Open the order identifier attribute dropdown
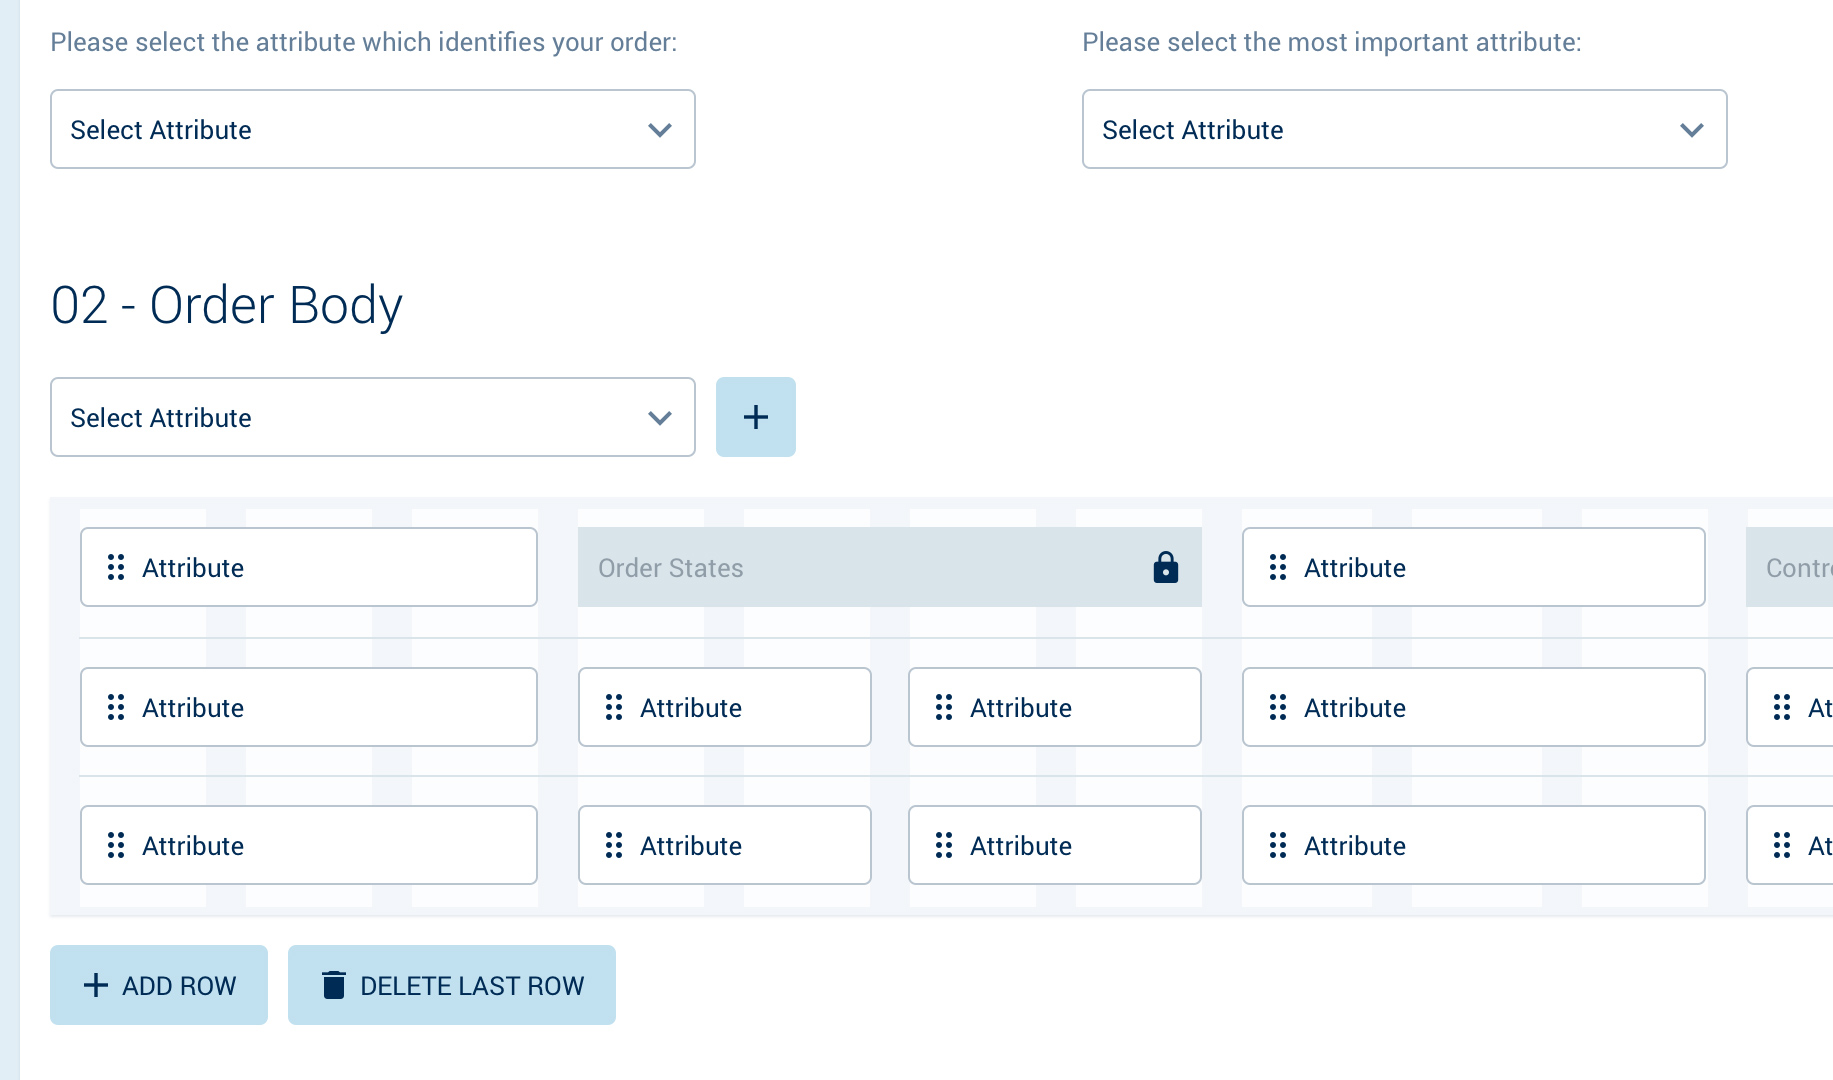Viewport: 1833px width, 1080px height. (372, 129)
